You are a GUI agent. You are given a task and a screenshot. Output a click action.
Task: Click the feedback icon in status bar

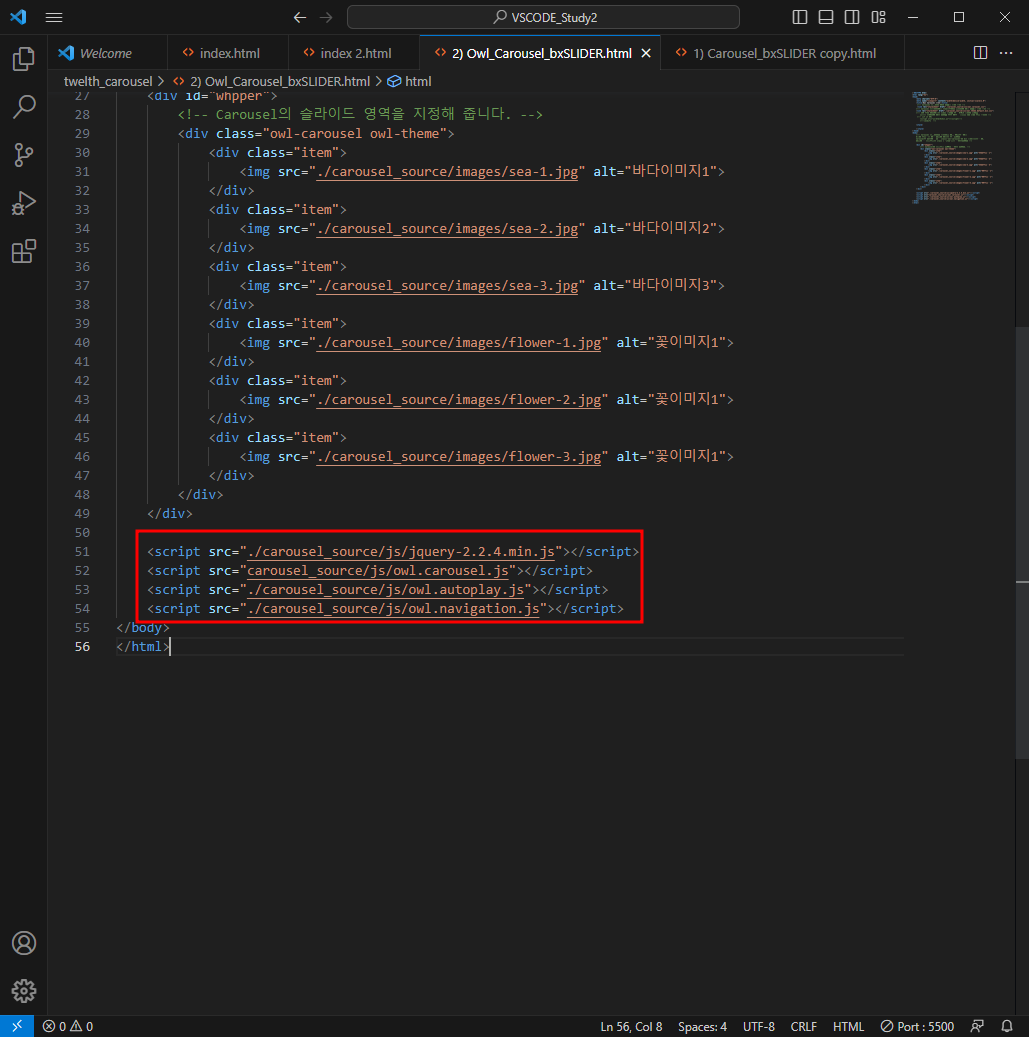pyautogui.click(x=977, y=1026)
